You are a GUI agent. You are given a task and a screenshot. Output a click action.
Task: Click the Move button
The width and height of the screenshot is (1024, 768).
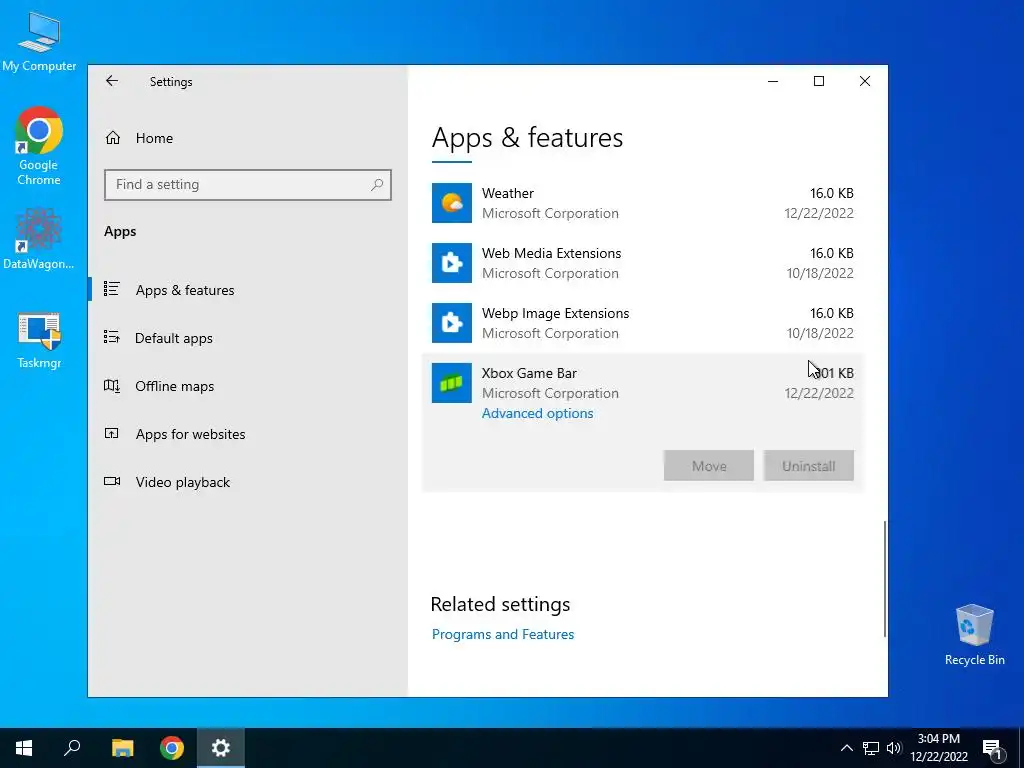click(709, 466)
